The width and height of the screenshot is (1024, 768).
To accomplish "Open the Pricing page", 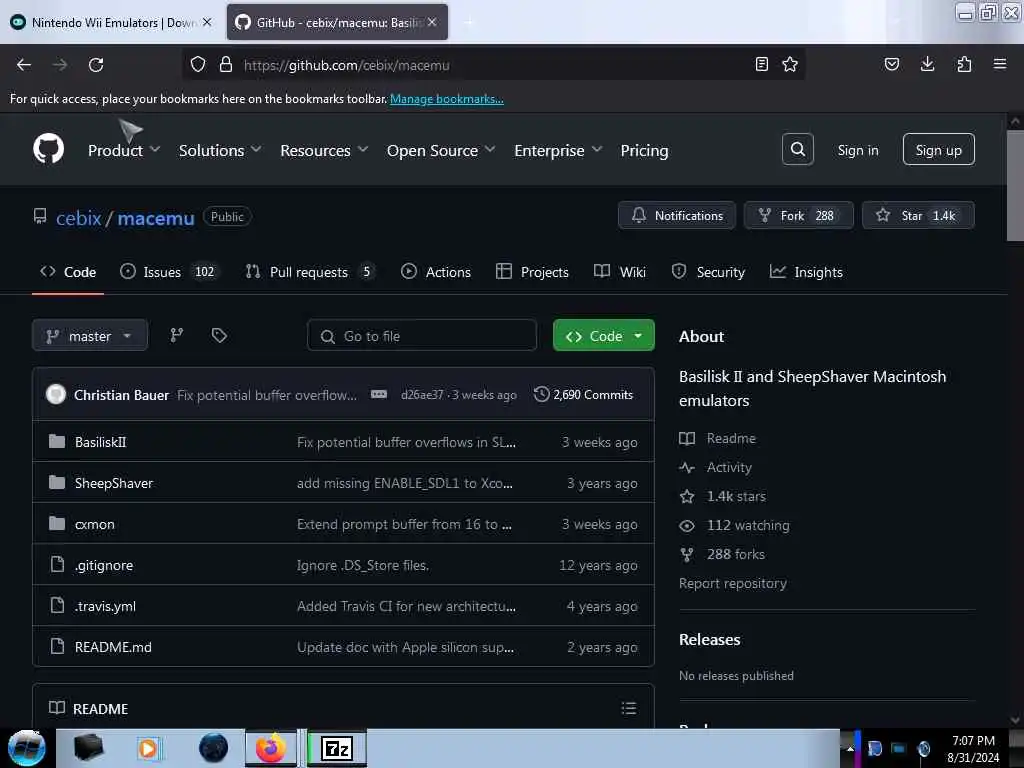I will pyautogui.click(x=644, y=150).
